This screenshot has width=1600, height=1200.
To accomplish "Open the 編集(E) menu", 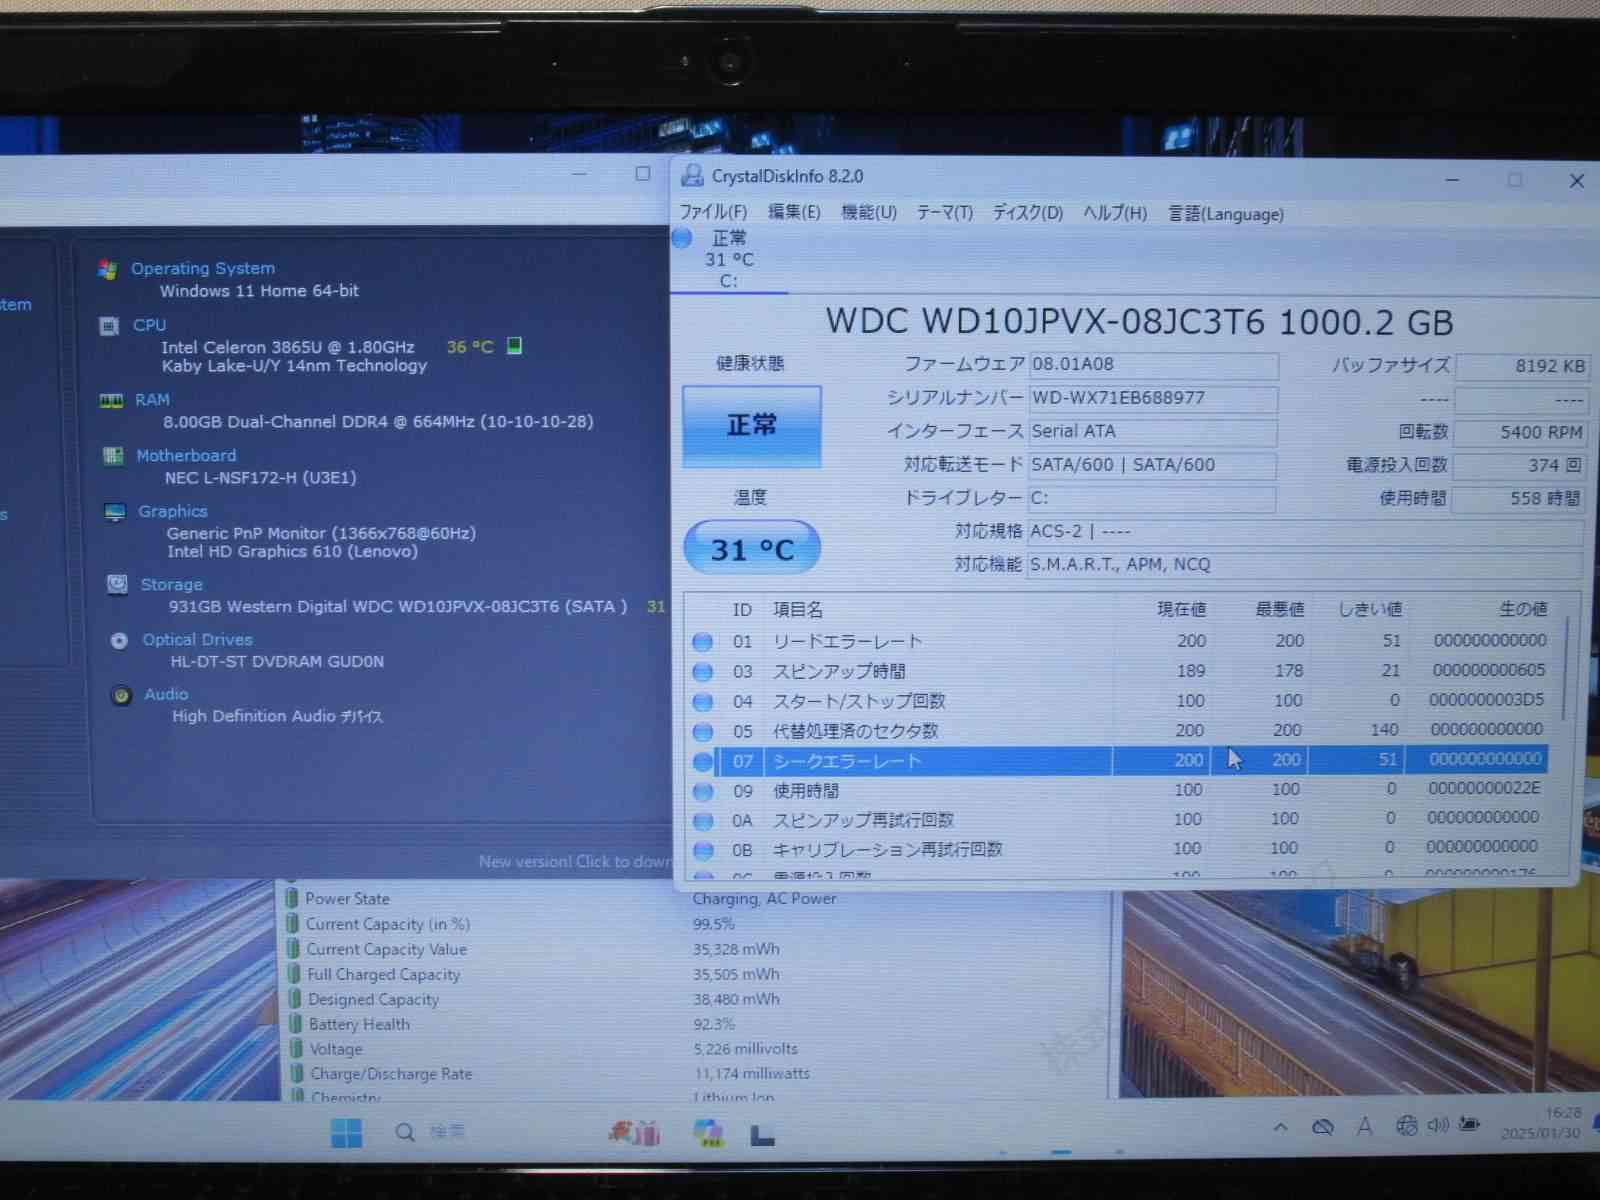I will [x=794, y=212].
